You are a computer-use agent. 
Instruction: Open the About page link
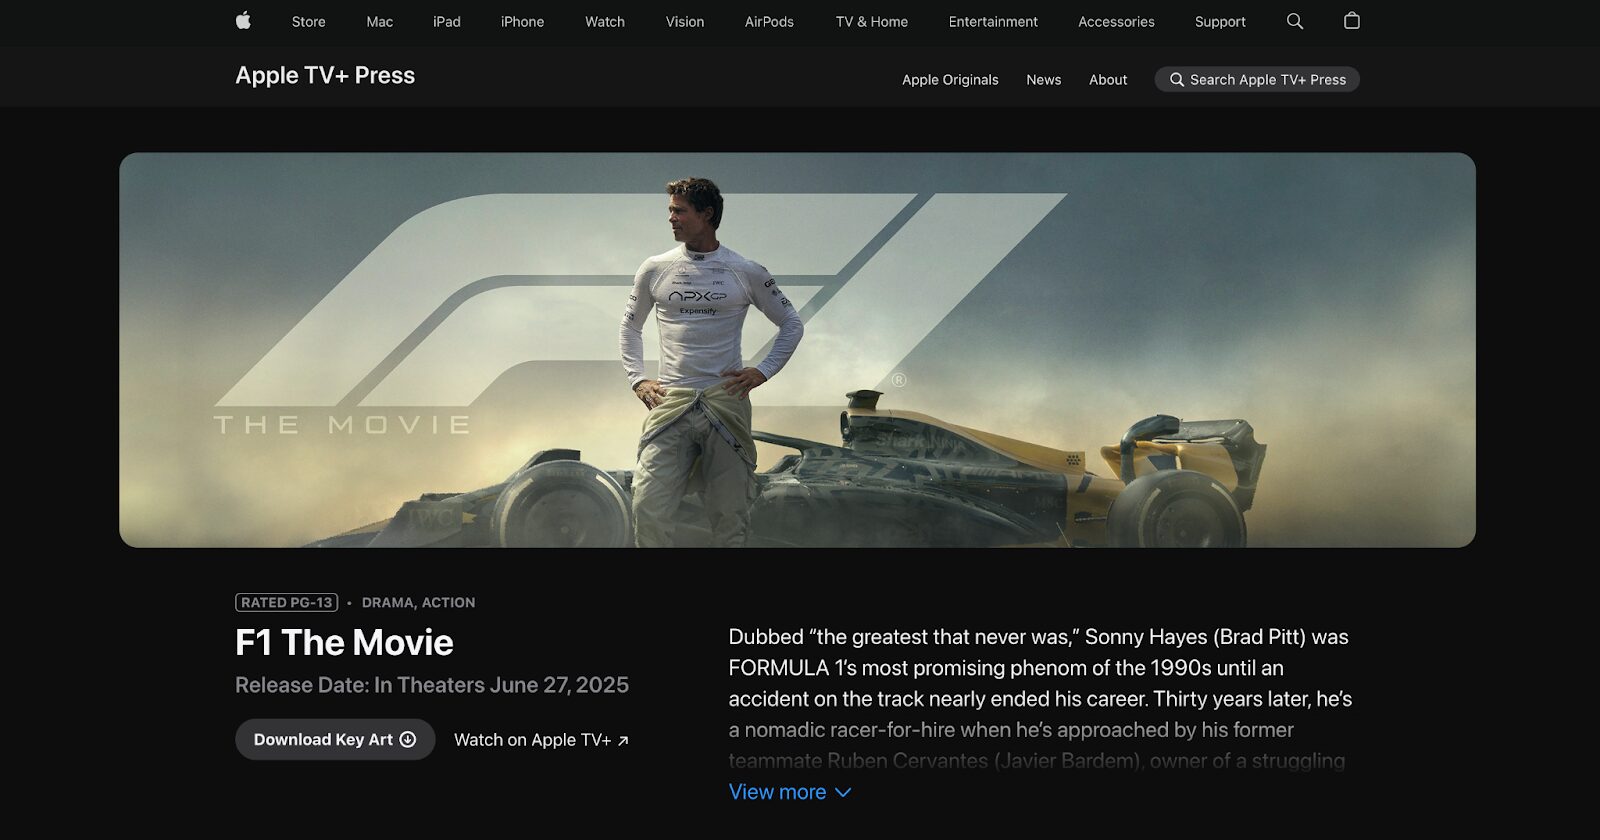1108,80
